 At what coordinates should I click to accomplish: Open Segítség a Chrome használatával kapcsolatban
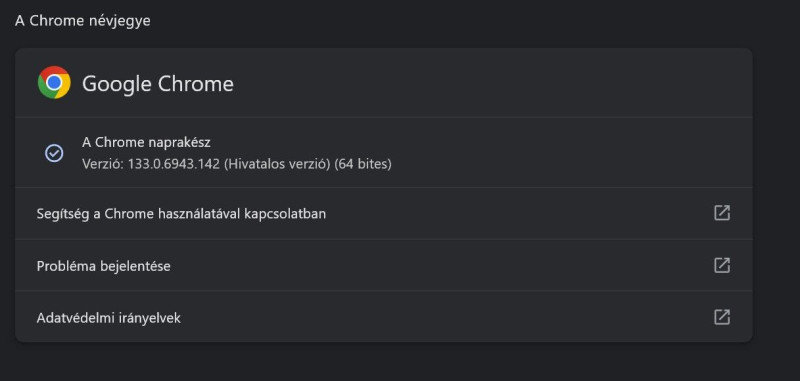(x=384, y=213)
